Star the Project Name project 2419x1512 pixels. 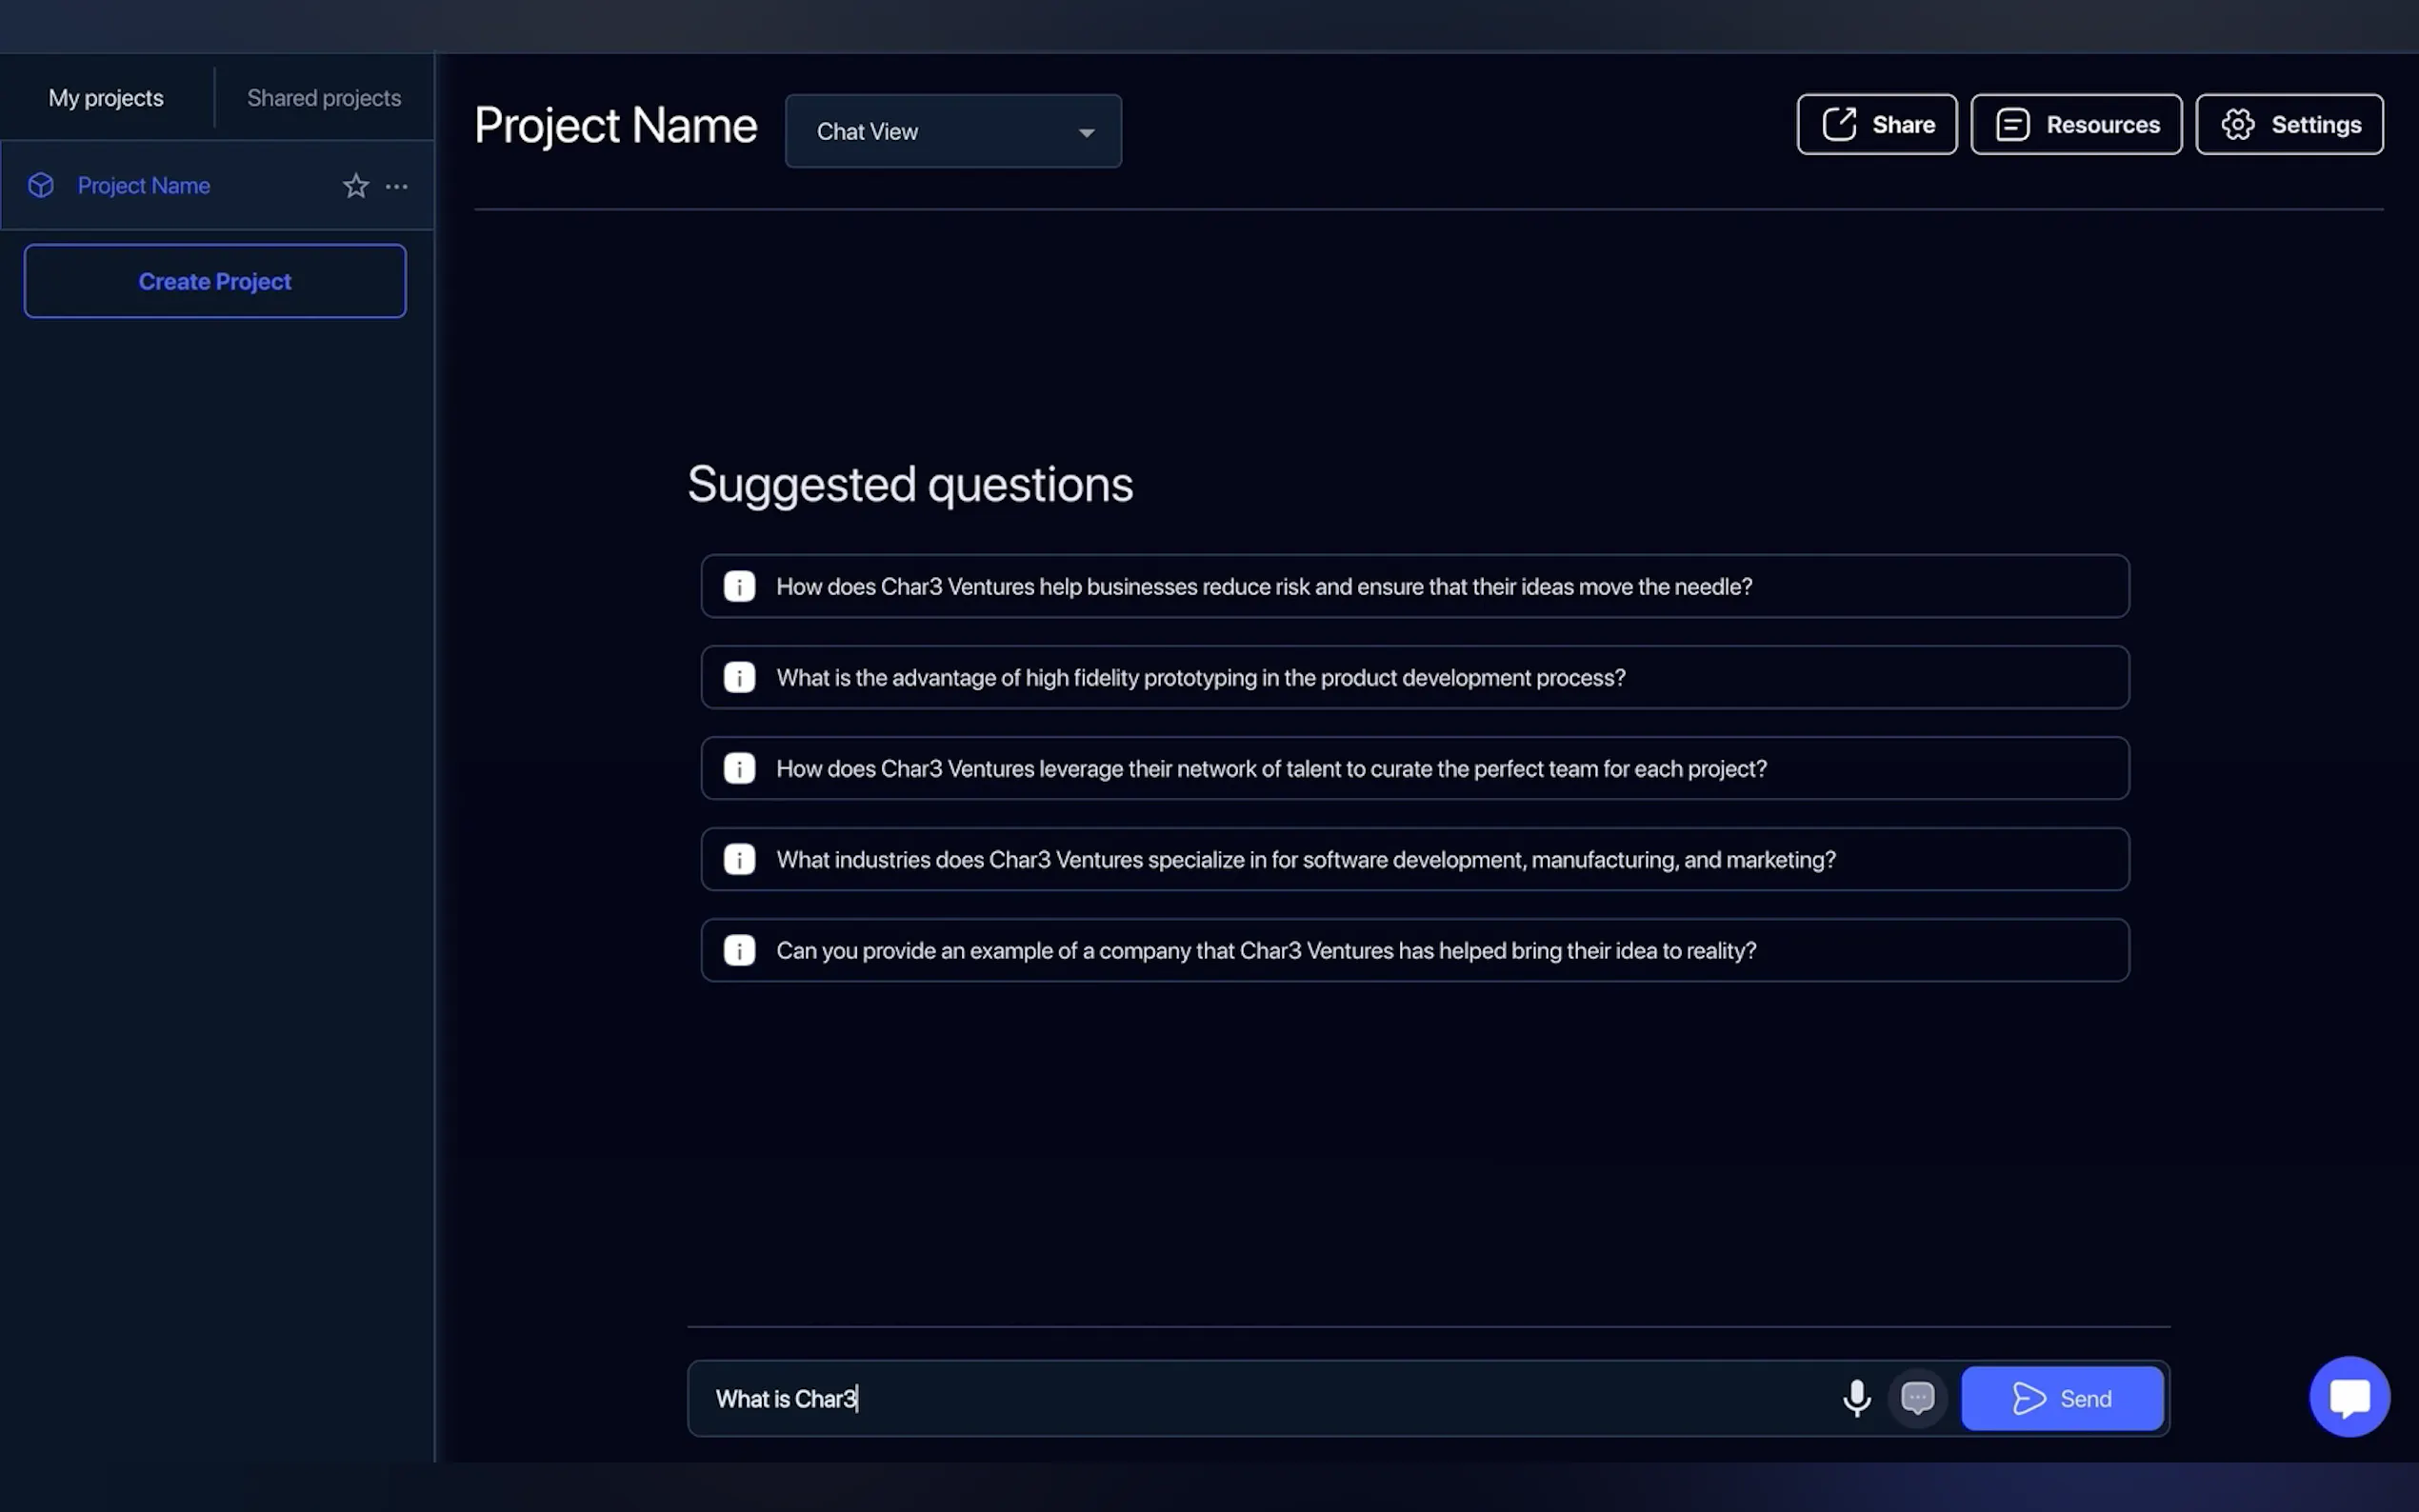[356, 186]
